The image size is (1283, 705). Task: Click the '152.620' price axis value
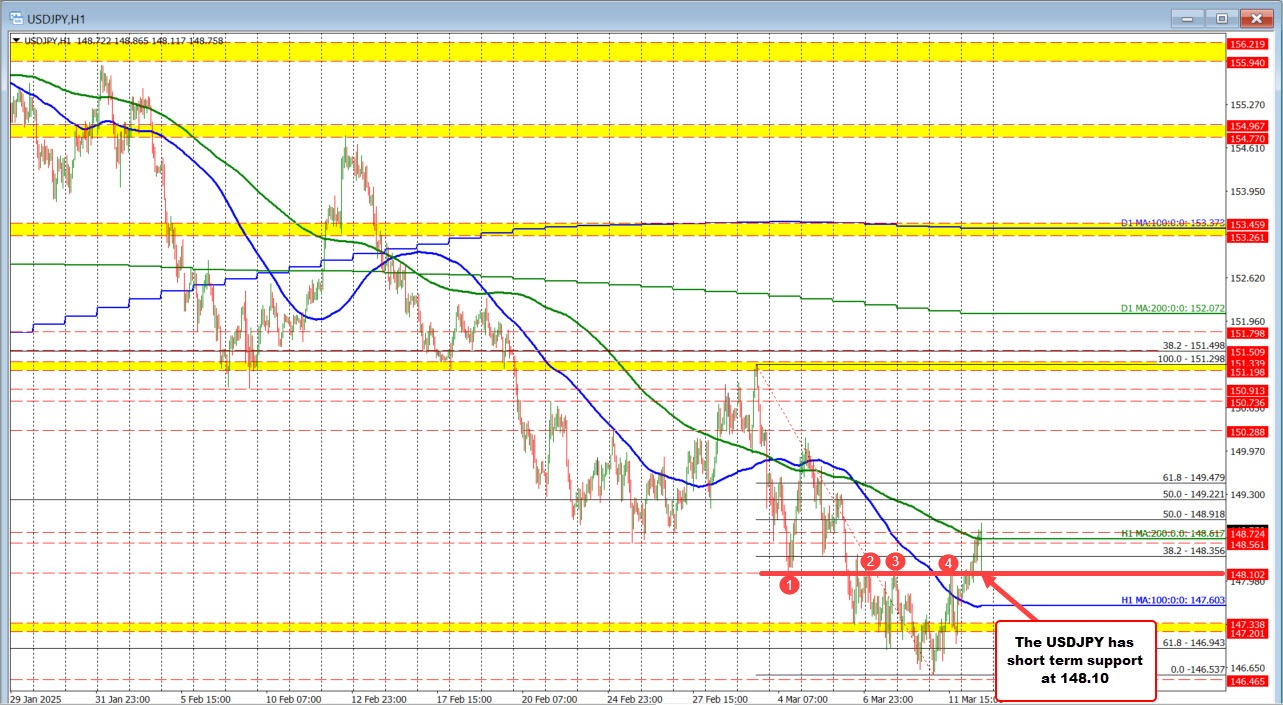pyautogui.click(x=1246, y=278)
